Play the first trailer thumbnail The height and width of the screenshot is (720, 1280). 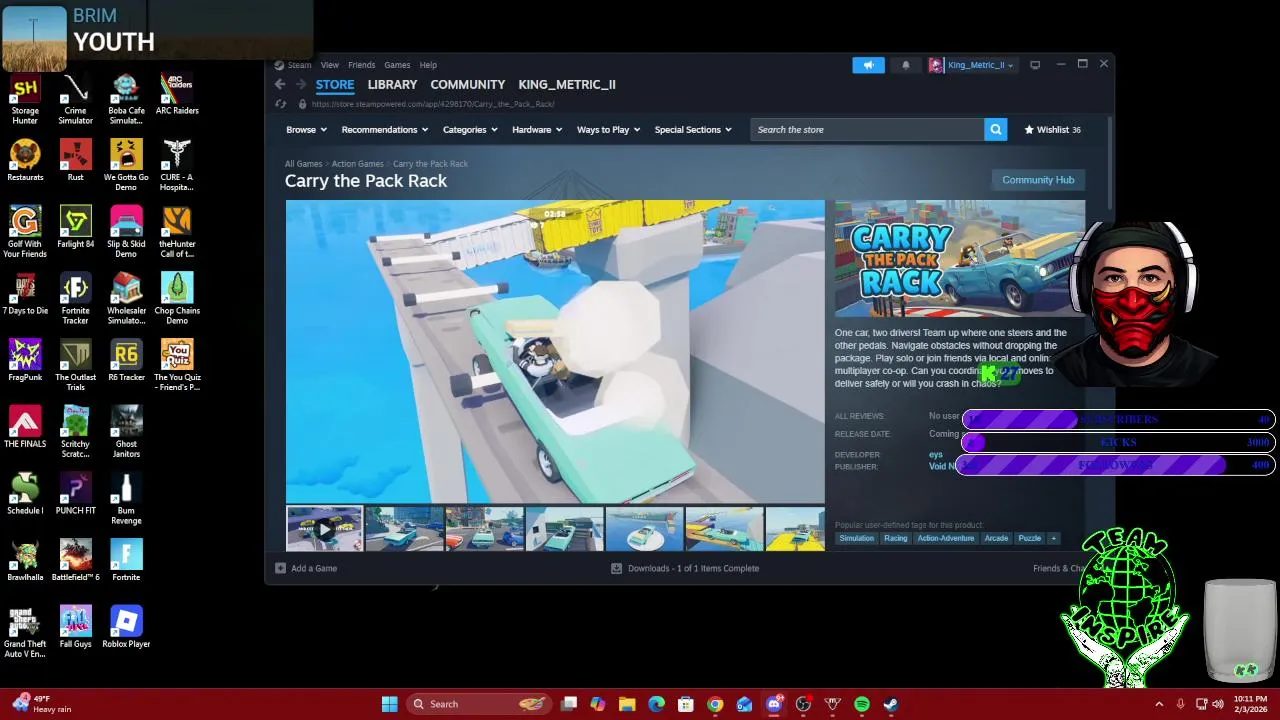pyautogui.click(x=324, y=529)
